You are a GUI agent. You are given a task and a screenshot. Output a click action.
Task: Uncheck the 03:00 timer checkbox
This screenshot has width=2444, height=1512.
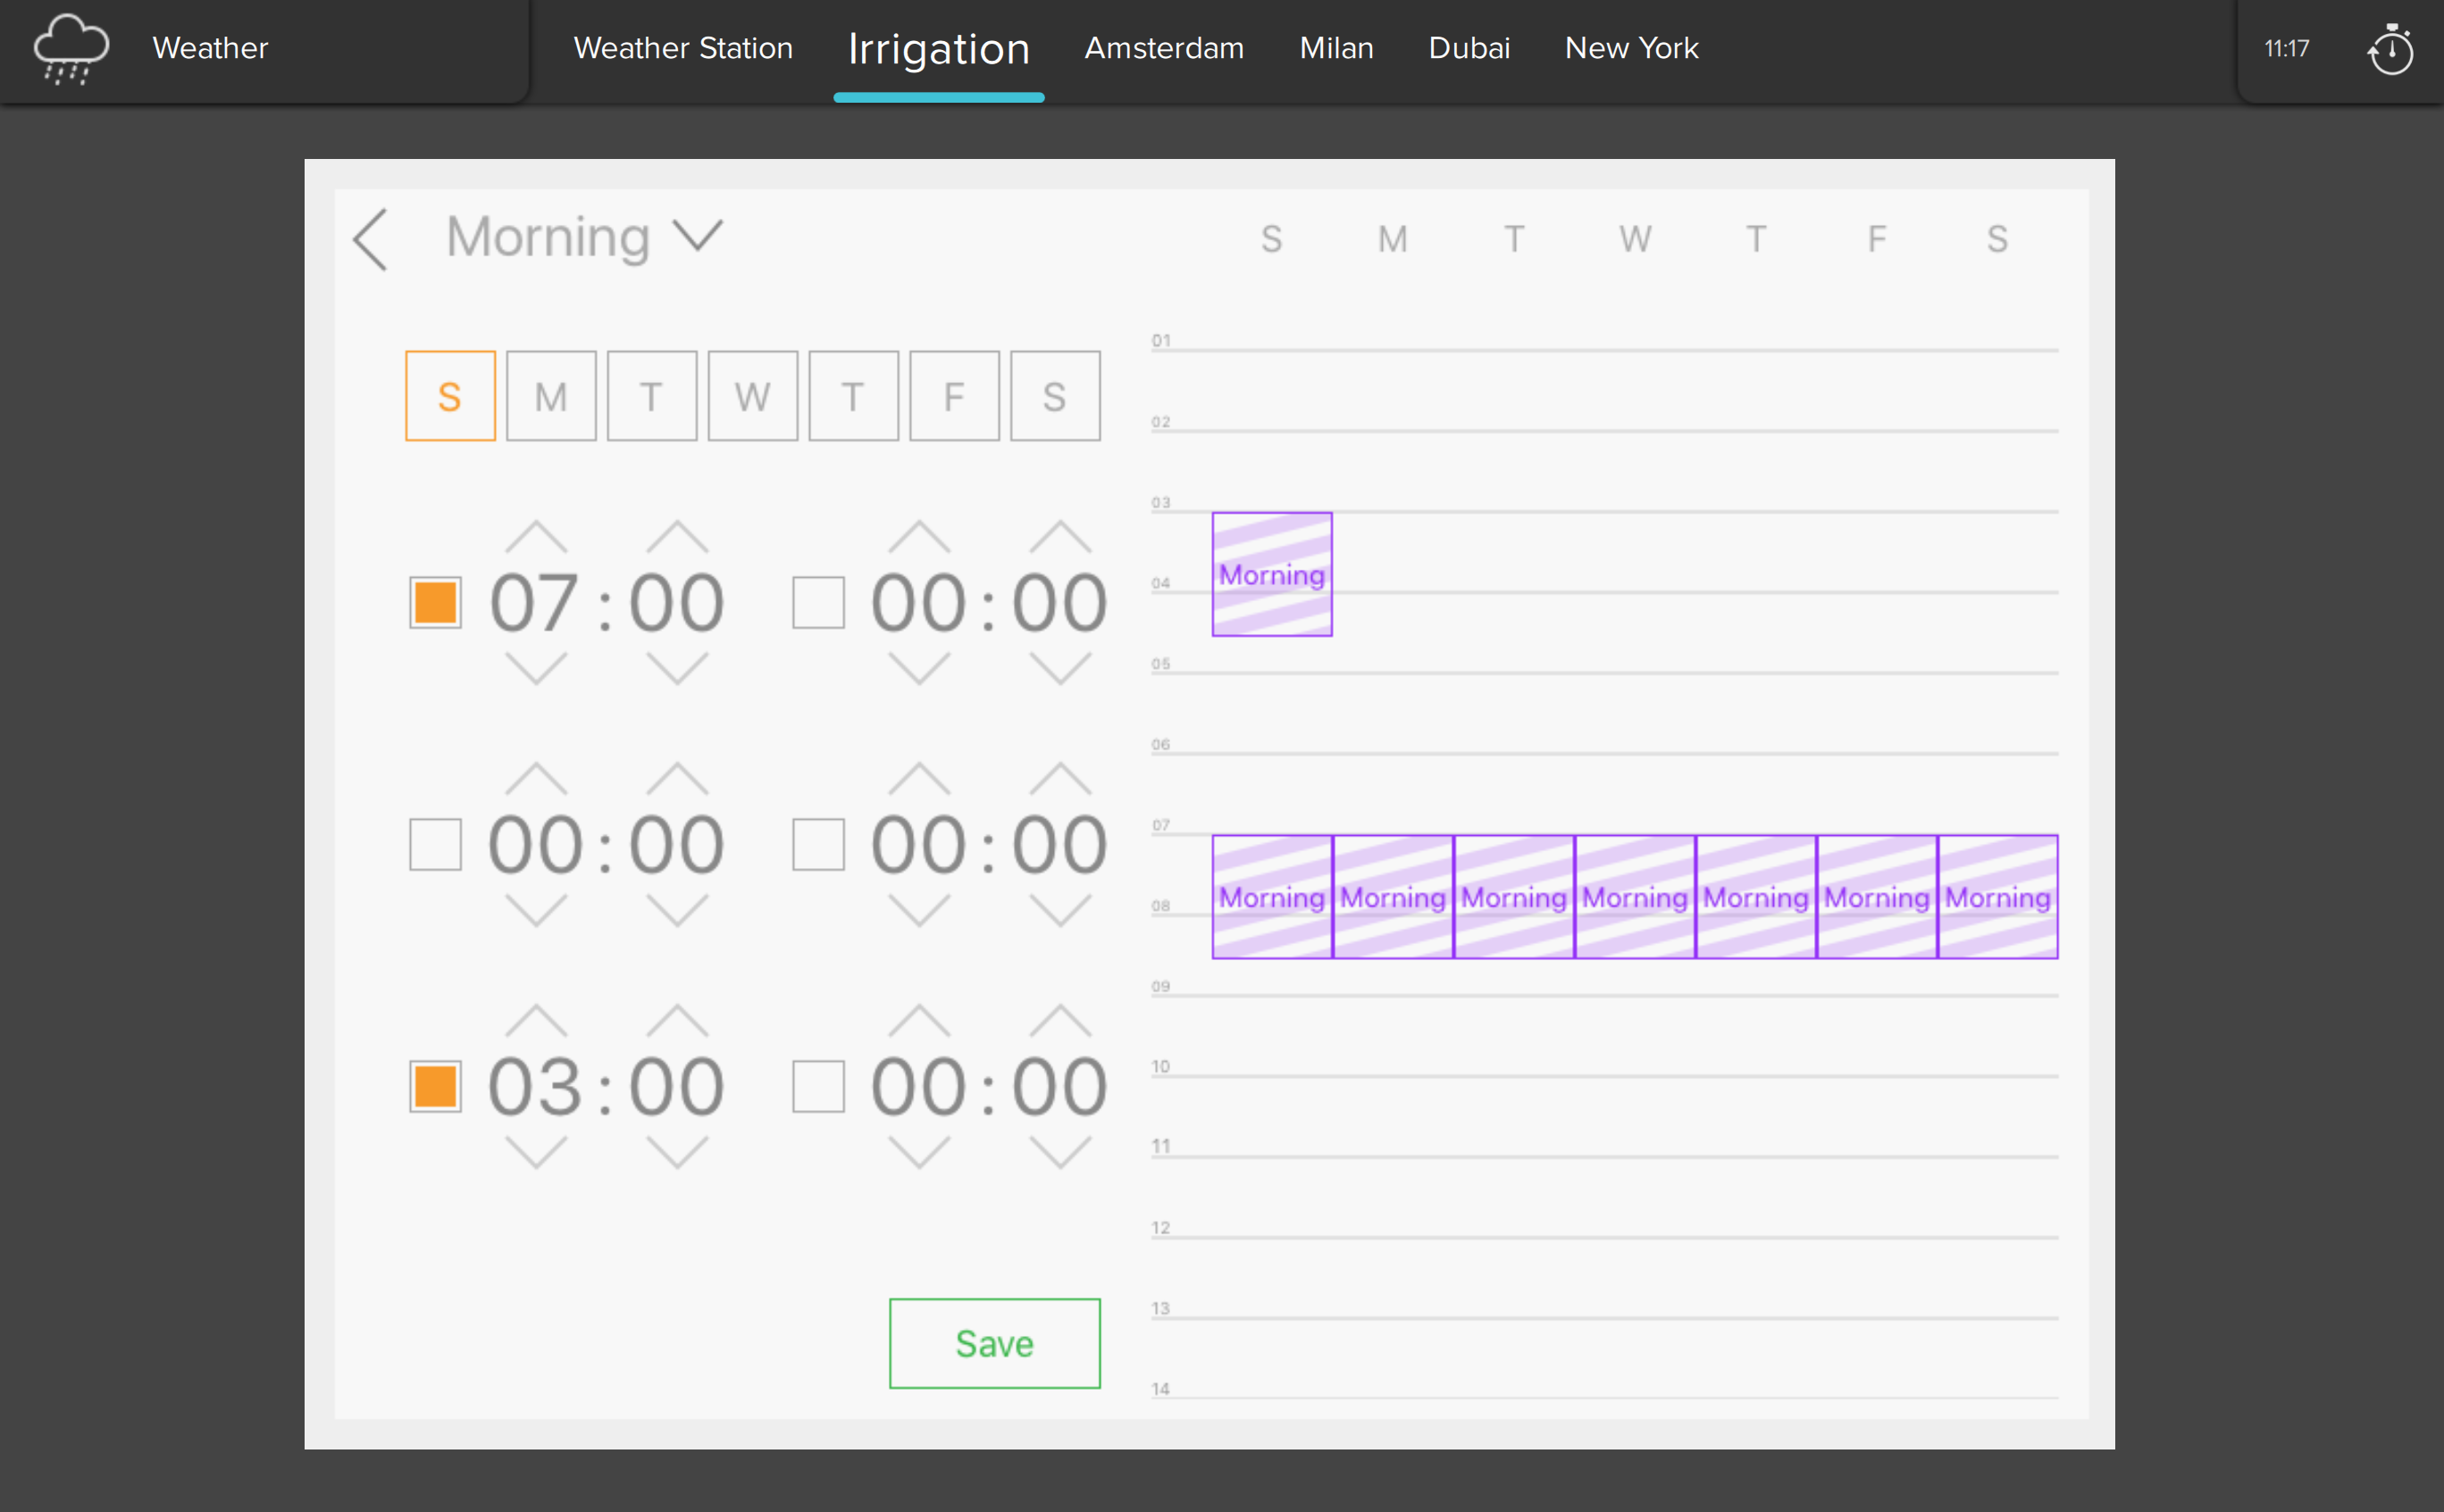click(435, 1086)
